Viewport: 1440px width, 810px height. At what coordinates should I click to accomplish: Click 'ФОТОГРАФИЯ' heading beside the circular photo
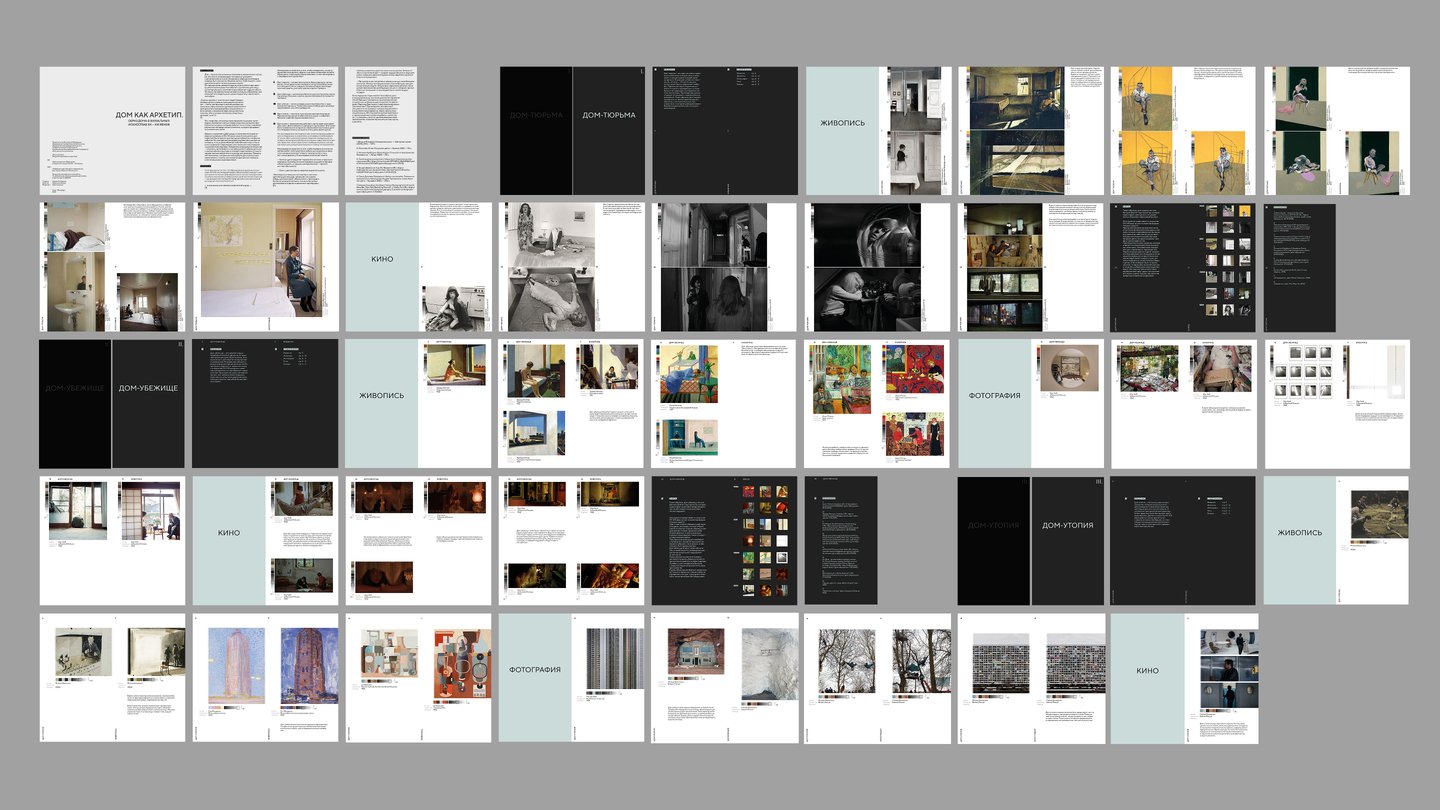pos(993,395)
